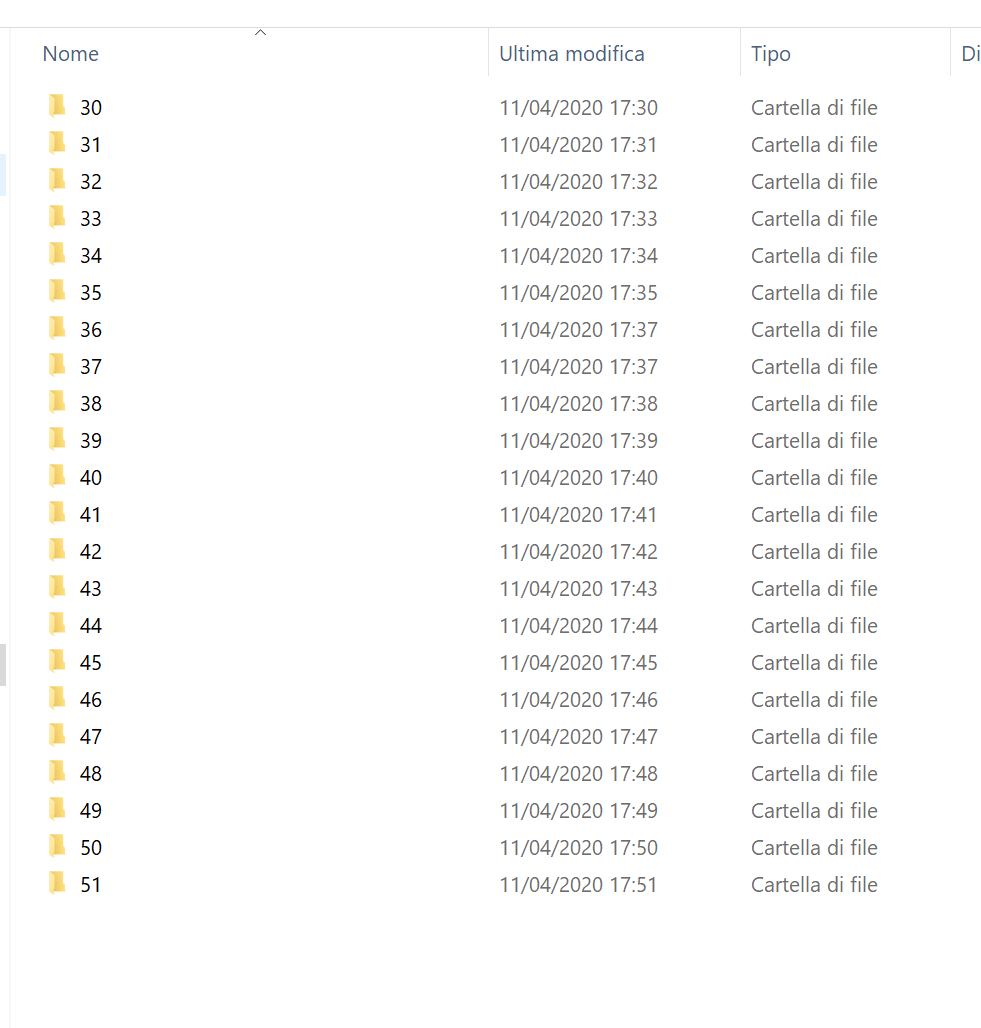981x1028 pixels.
Task: Select the folder icon beside 32
Action: tap(58, 180)
